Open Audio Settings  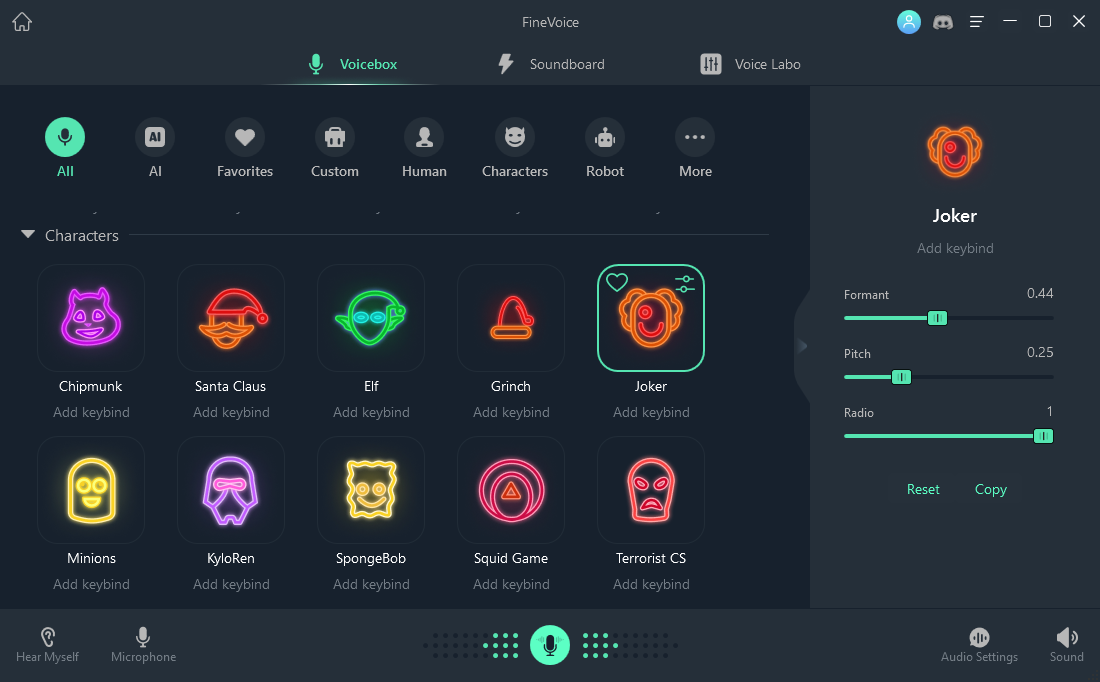tap(979, 646)
